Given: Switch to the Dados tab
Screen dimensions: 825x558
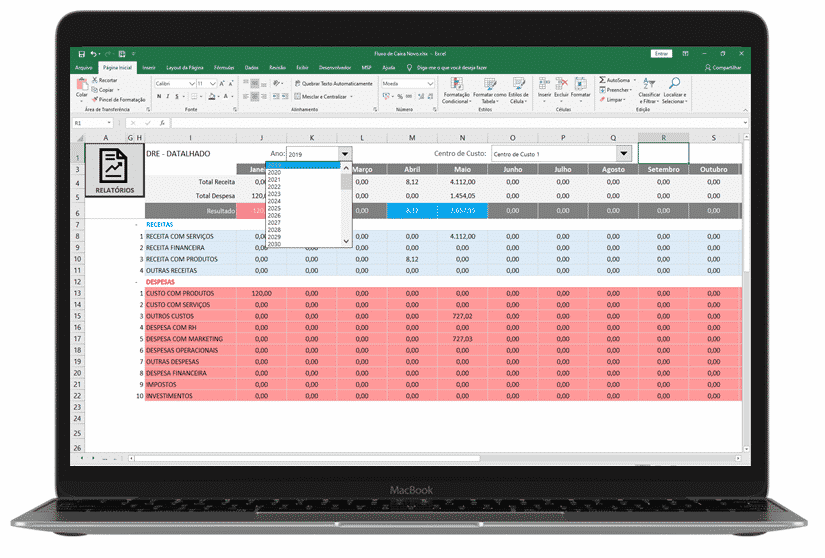Looking at the screenshot, I should tap(251, 67).
